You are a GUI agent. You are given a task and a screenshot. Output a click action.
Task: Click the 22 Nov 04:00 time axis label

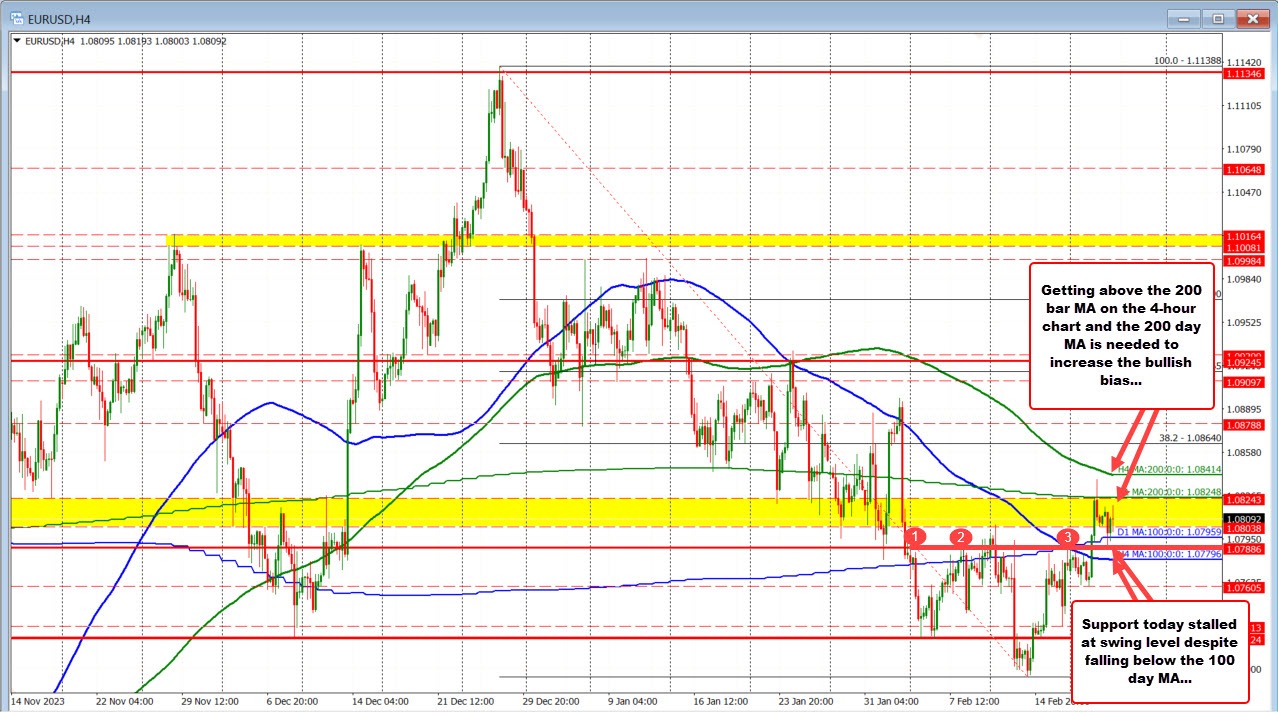[x=125, y=700]
